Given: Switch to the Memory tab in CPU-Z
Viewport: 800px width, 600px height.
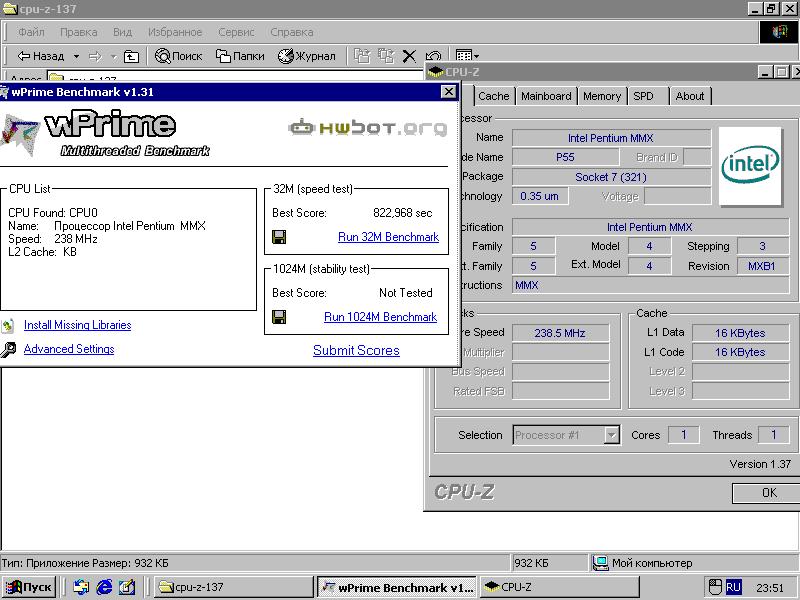Looking at the screenshot, I should [x=602, y=96].
